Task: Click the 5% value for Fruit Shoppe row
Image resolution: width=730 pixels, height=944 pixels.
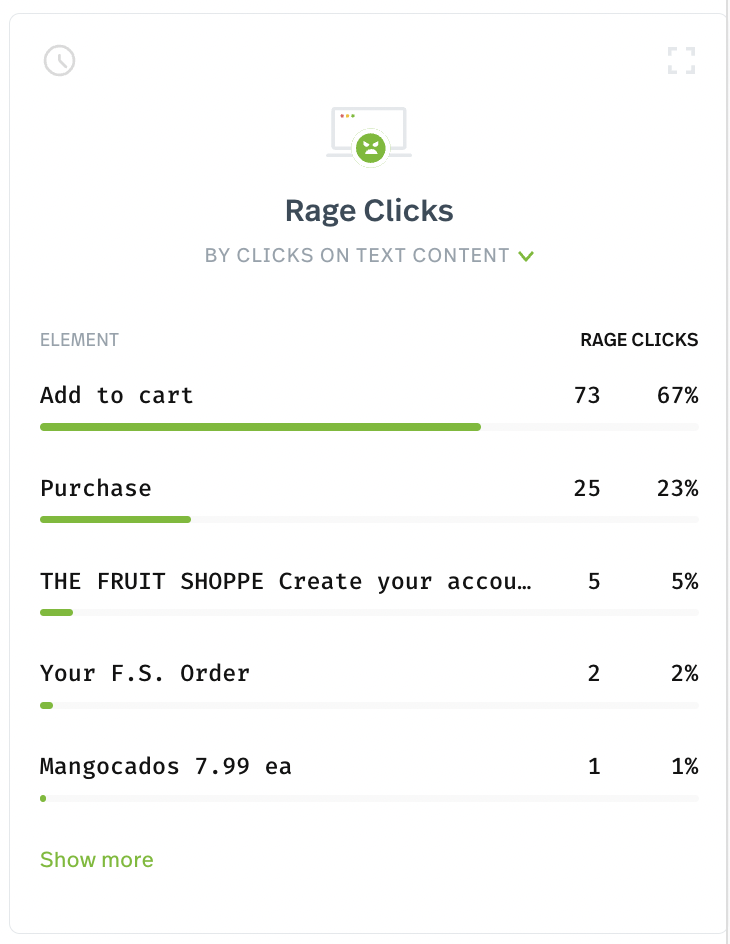Action: (685, 582)
